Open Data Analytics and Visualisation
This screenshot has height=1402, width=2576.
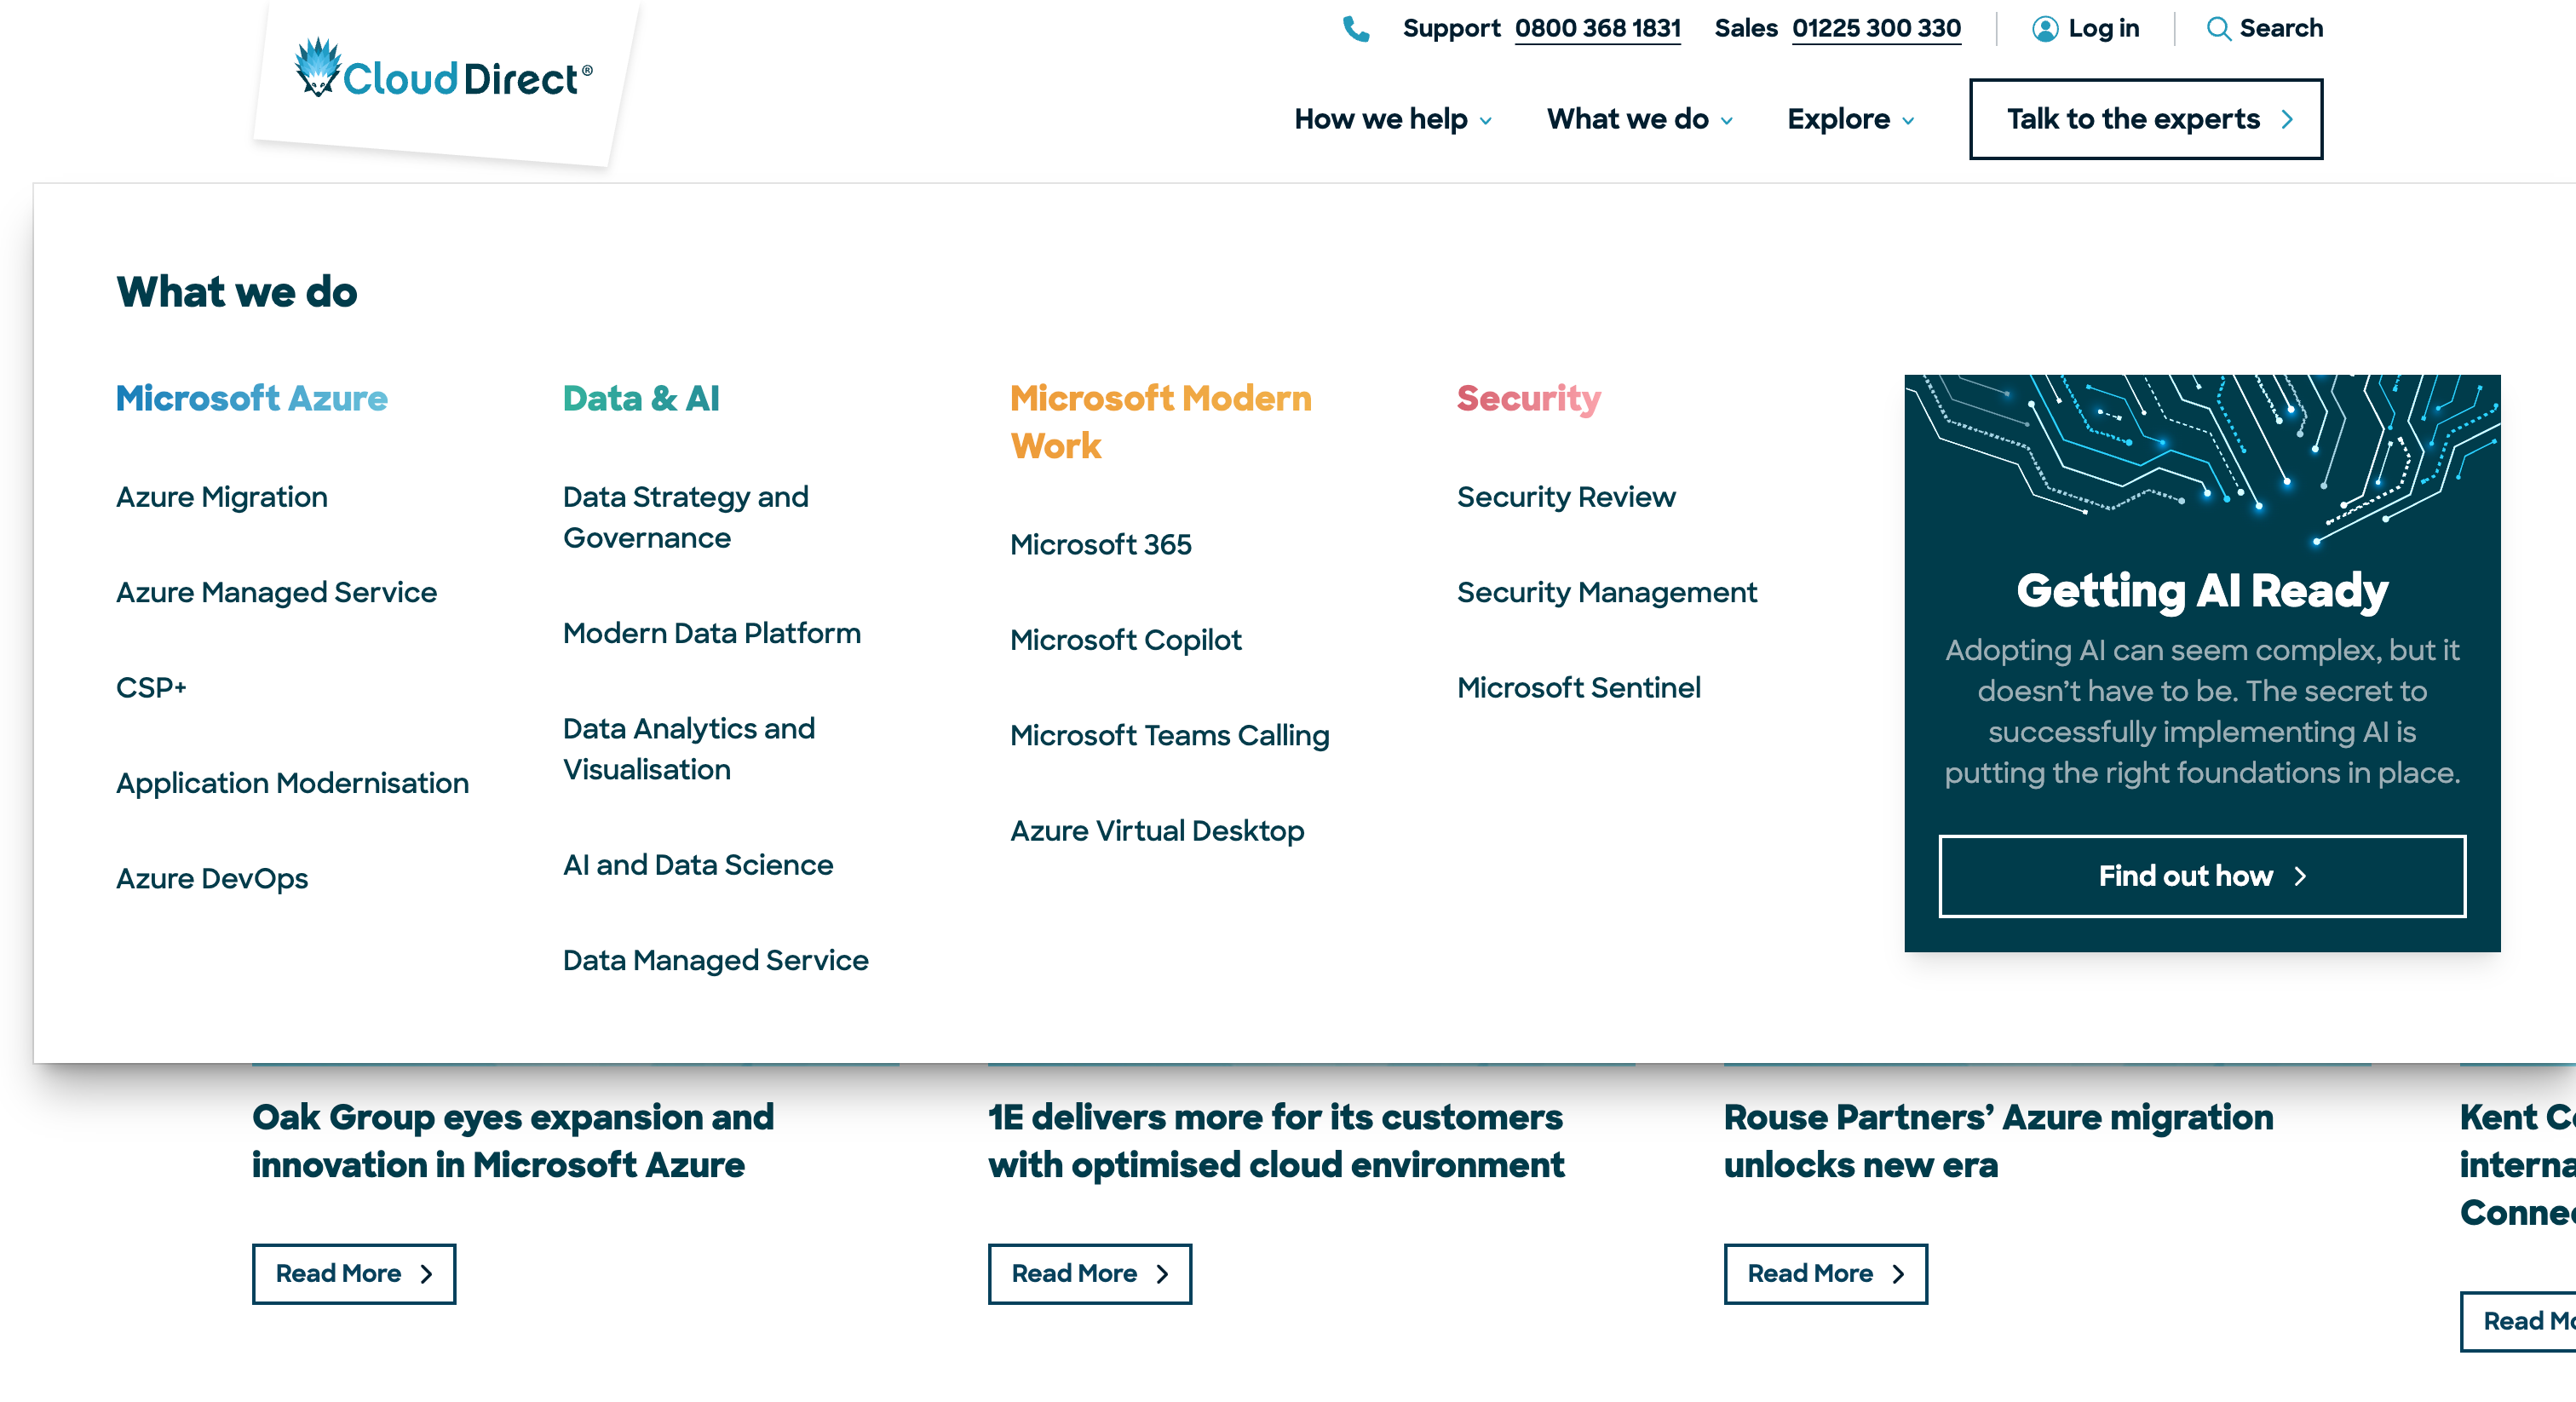pyautogui.click(x=689, y=749)
